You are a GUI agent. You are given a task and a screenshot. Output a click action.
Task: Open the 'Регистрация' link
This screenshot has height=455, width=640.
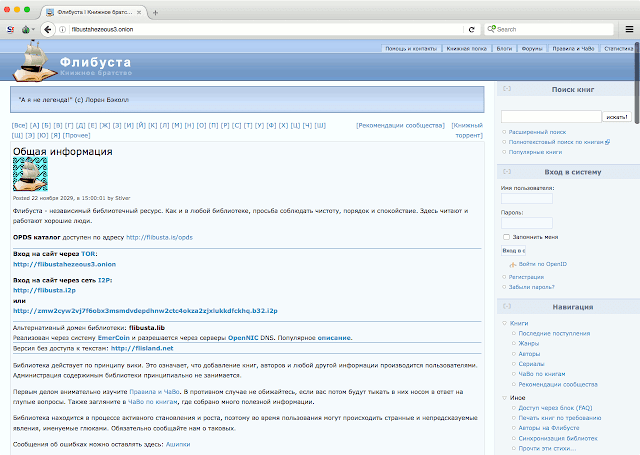[526, 276]
